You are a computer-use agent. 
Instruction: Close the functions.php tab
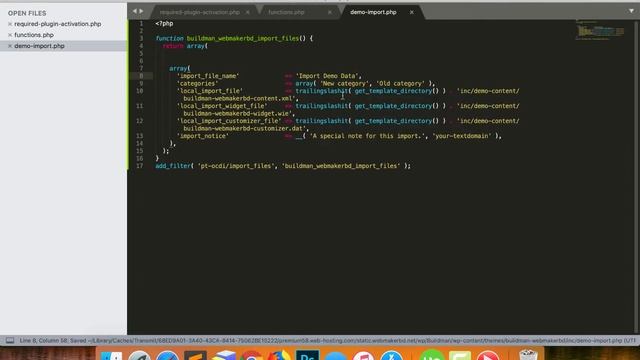(330, 12)
